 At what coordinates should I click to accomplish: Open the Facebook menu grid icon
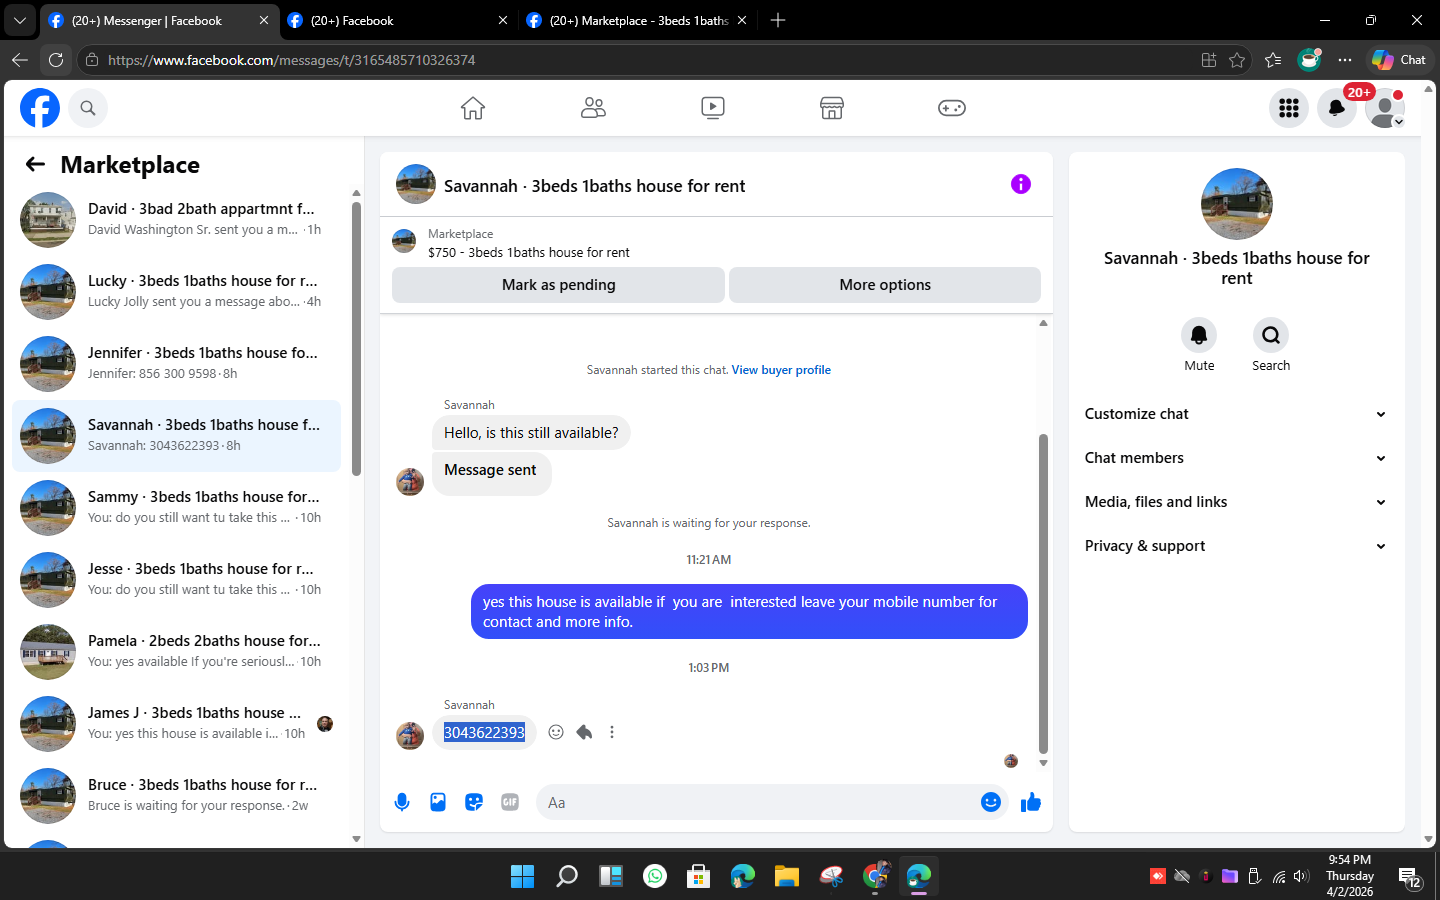pyautogui.click(x=1289, y=108)
